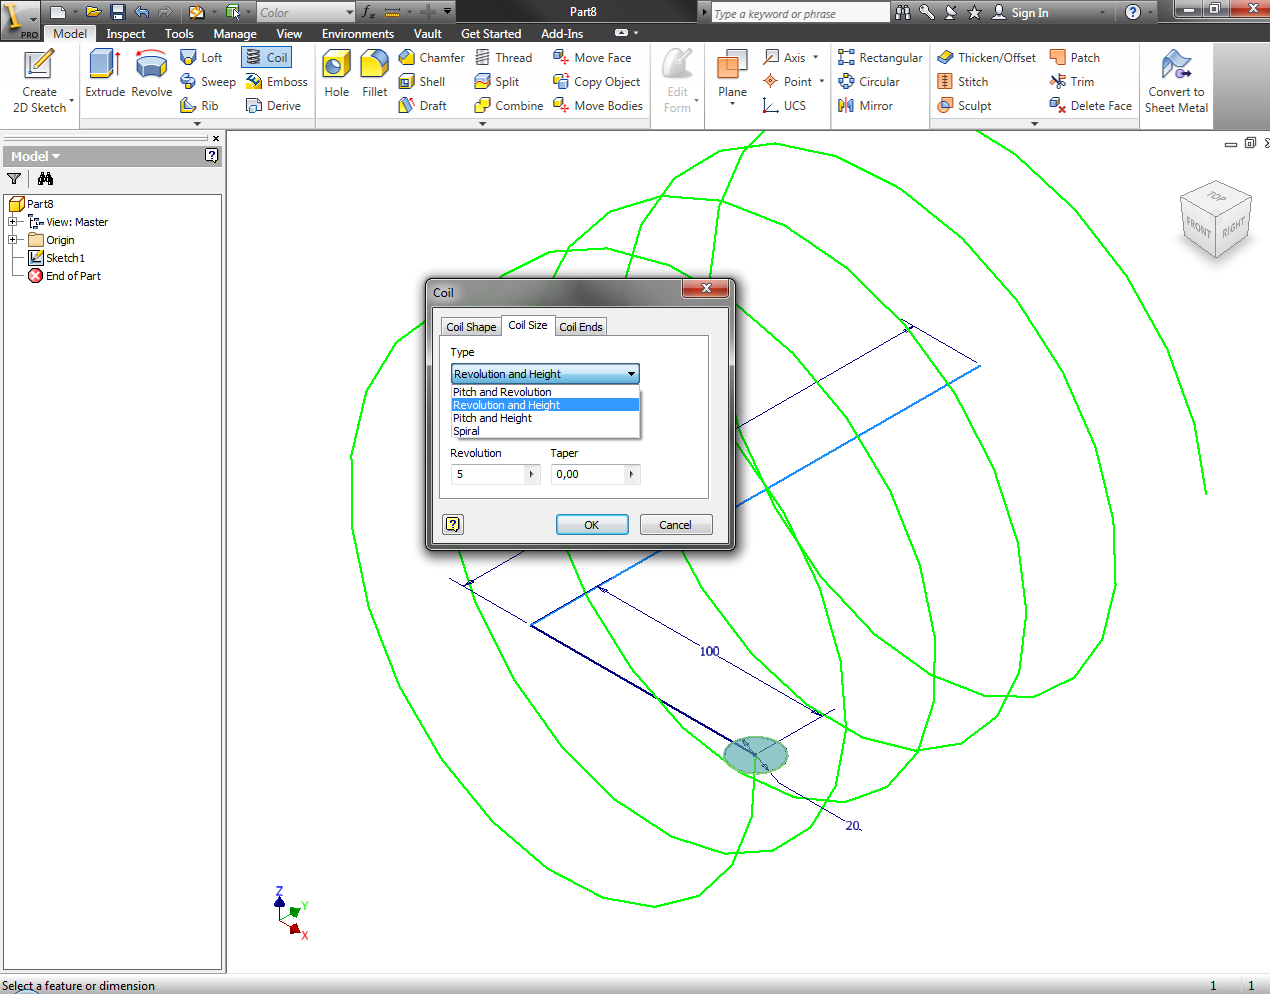
Task: Switch to Coil Shape tab
Action: click(x=471, y=327)
